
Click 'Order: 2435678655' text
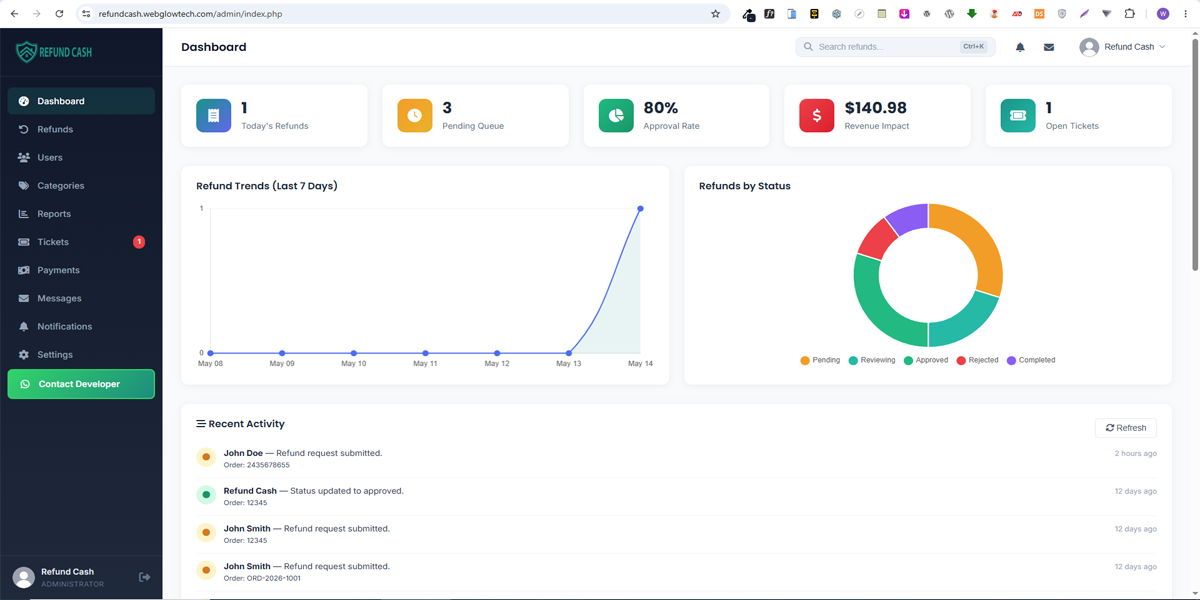256,465
